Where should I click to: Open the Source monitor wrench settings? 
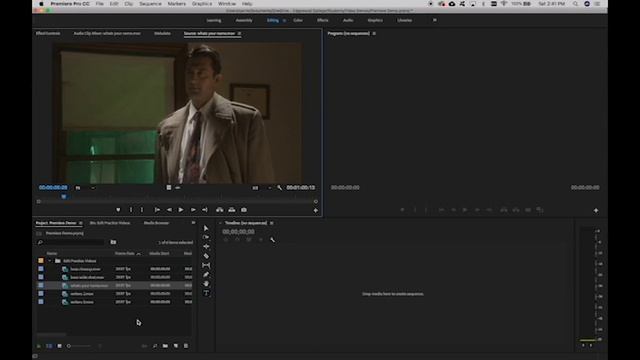click(x=280, y=188)
